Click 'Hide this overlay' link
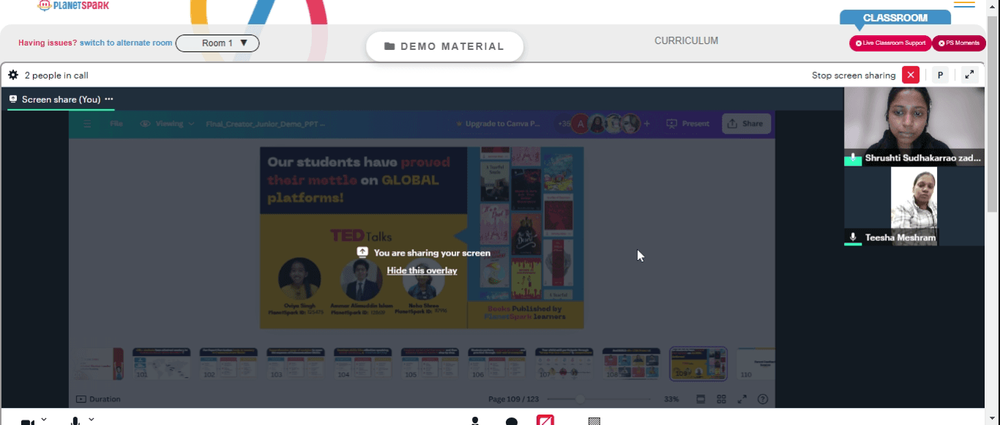 pos(422,271)
